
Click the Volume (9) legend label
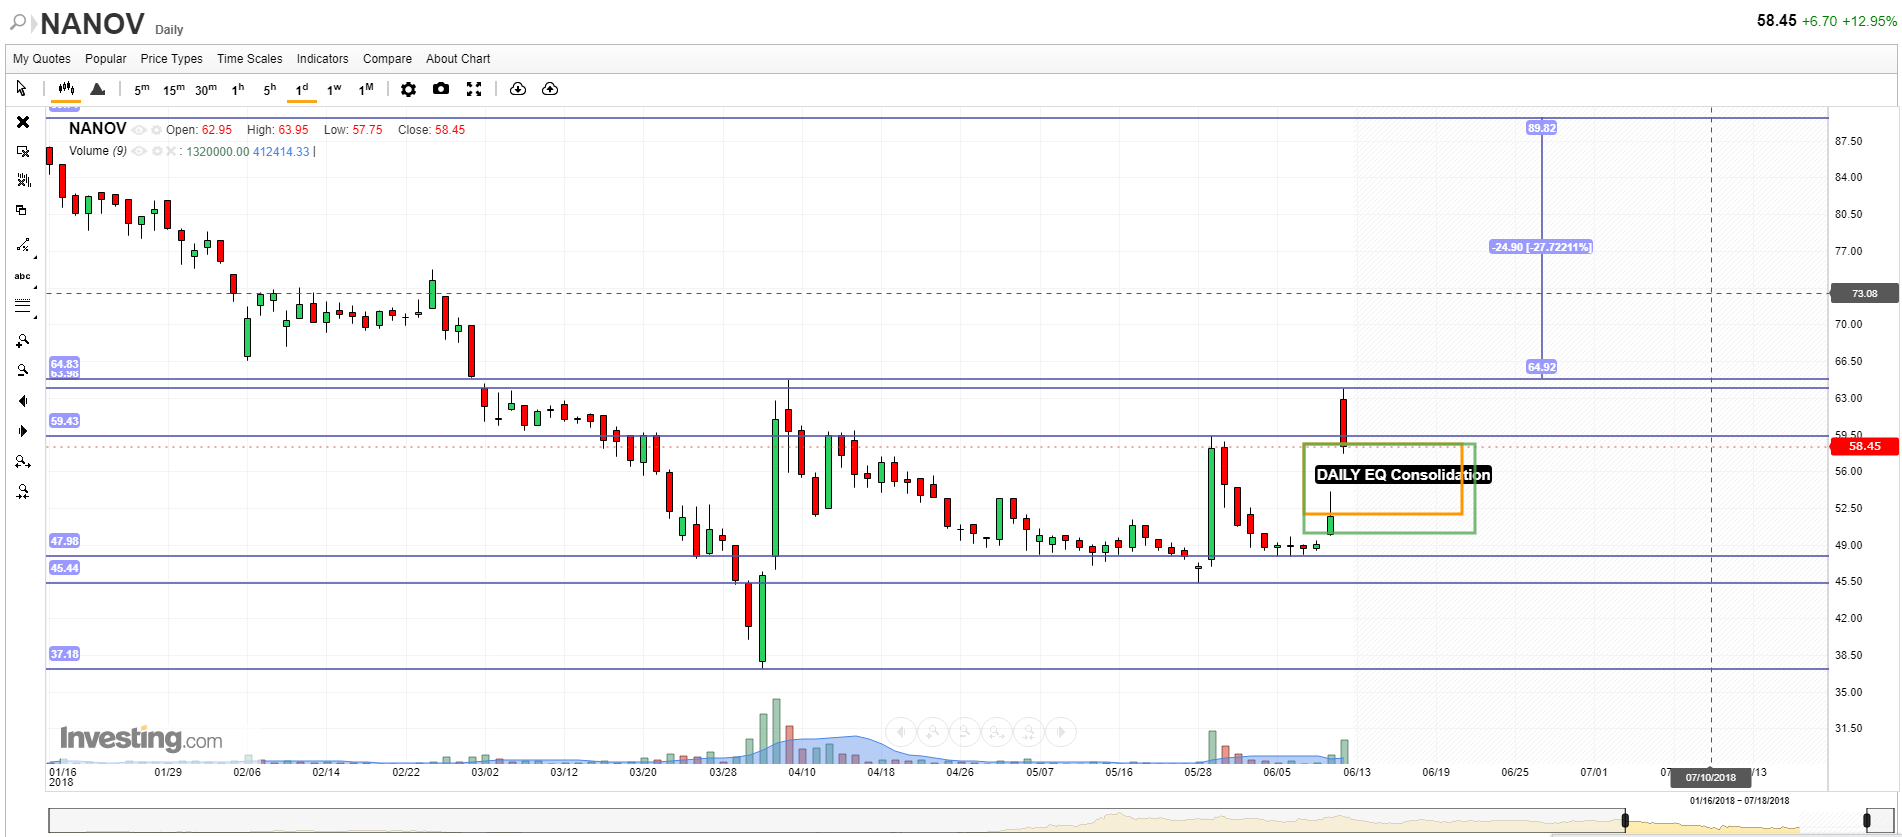(x=98, y=151)
